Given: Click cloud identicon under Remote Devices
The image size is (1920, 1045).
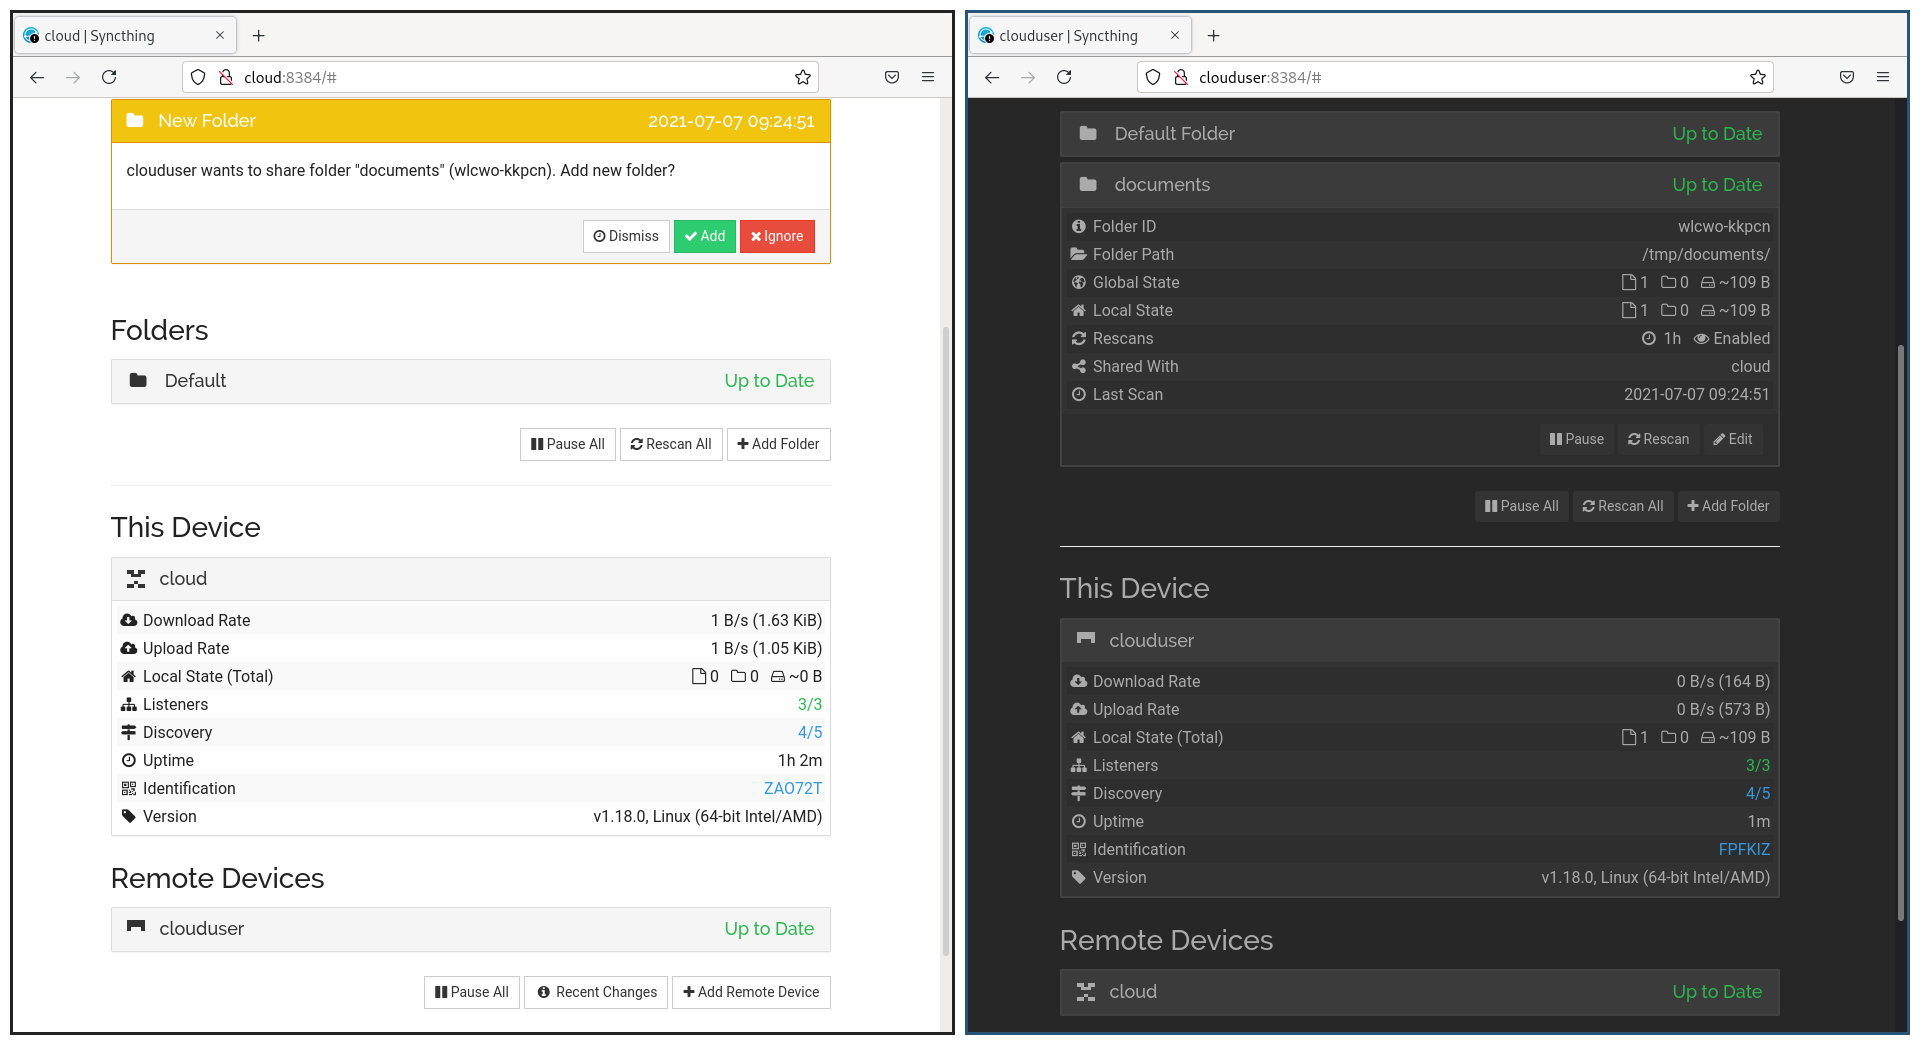Looking at the screenshot, I should point(1086,992).
